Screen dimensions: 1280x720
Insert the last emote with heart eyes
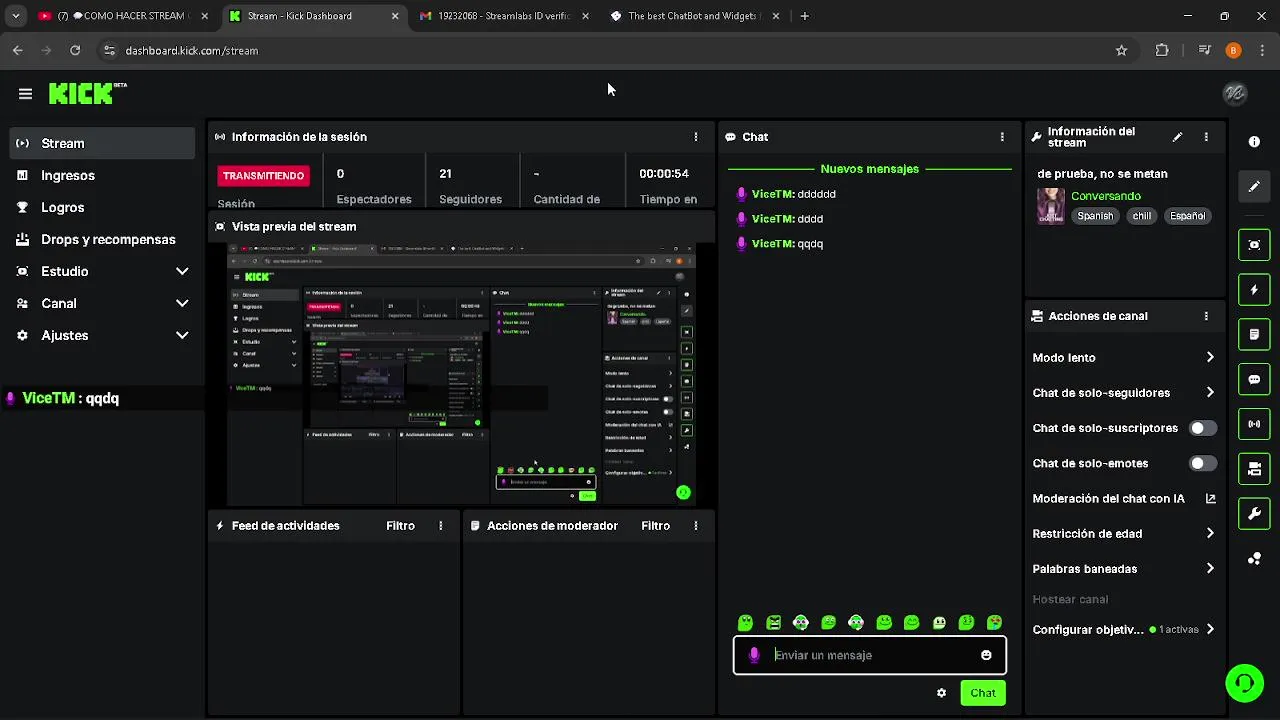pyautogui.click(x=994, y=623)
